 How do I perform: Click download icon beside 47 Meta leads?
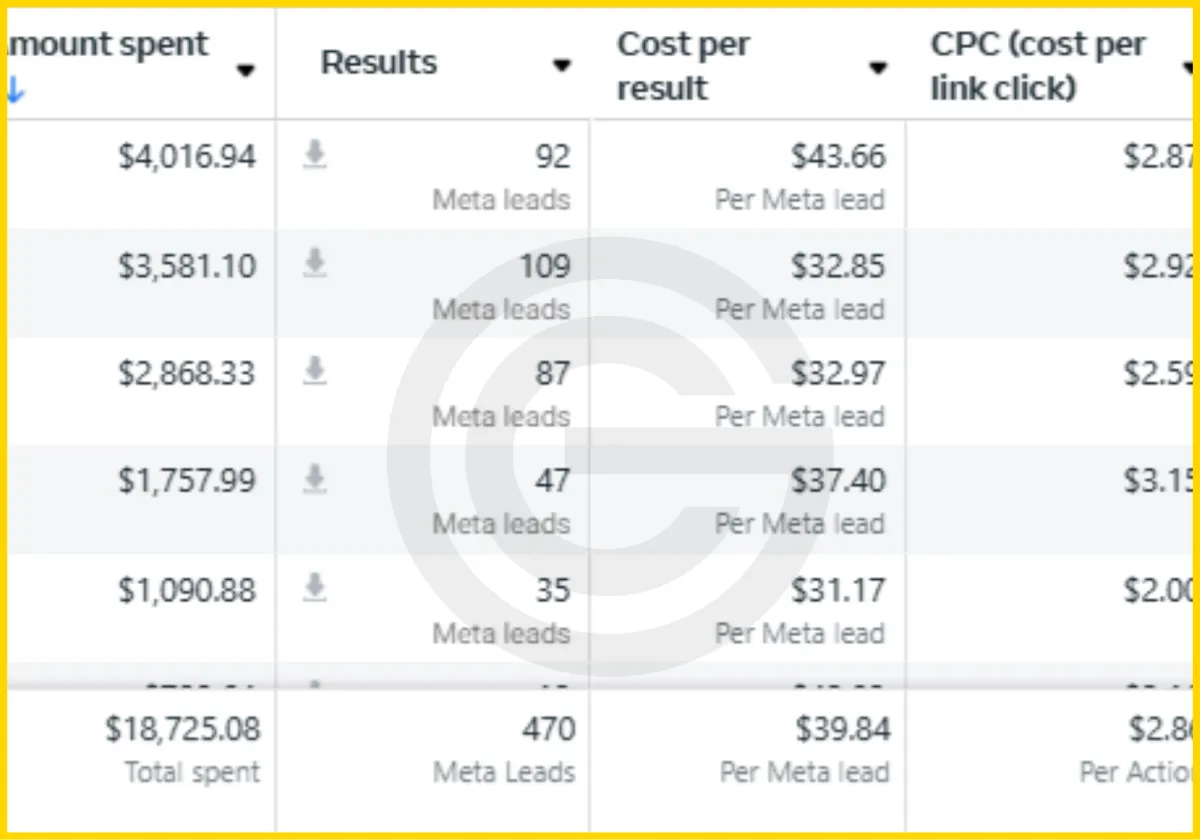click(315, 480)
